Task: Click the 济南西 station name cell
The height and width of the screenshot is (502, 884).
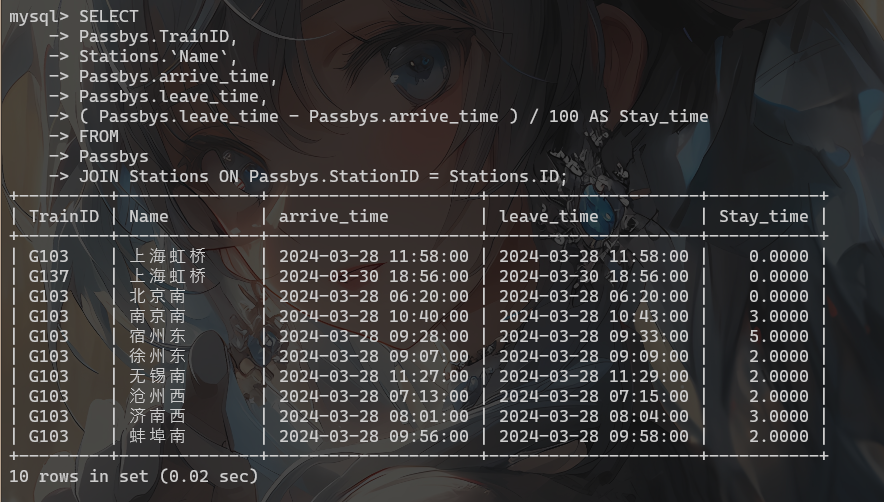Action: (x=157, y=416)
